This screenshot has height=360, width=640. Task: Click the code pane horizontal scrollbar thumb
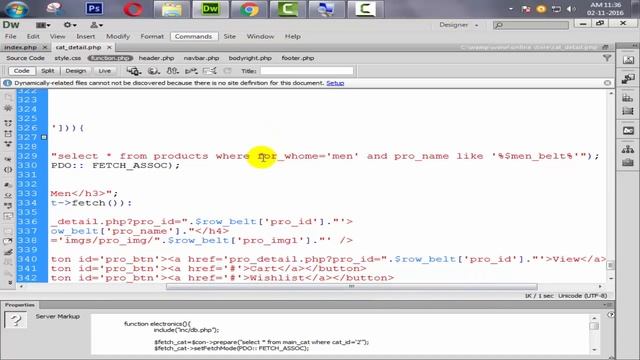point(351,287)
